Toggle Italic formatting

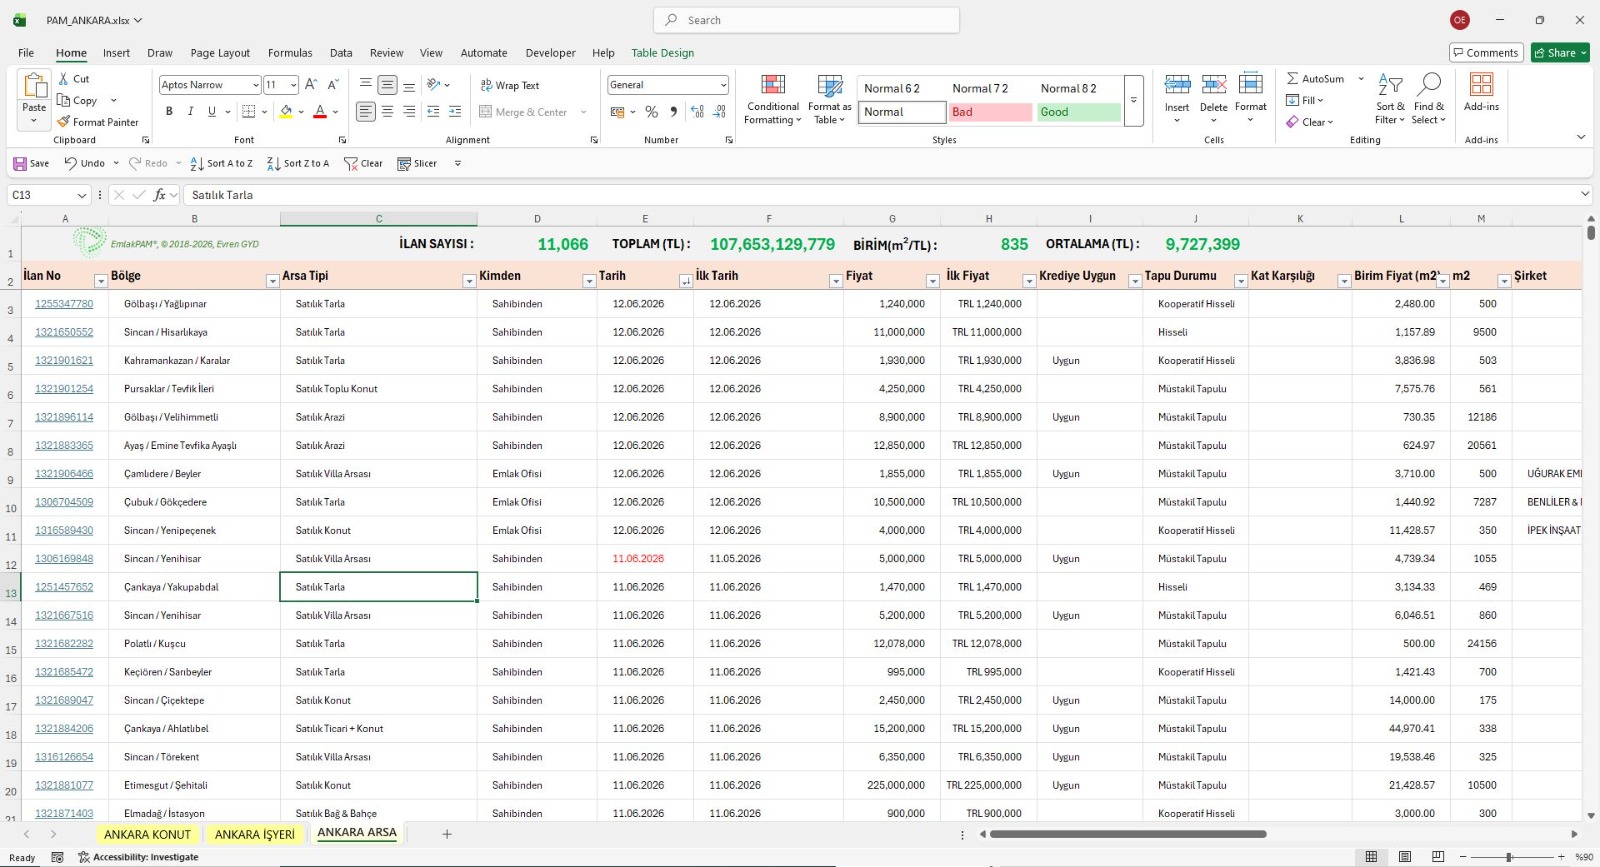pos(190,112)
